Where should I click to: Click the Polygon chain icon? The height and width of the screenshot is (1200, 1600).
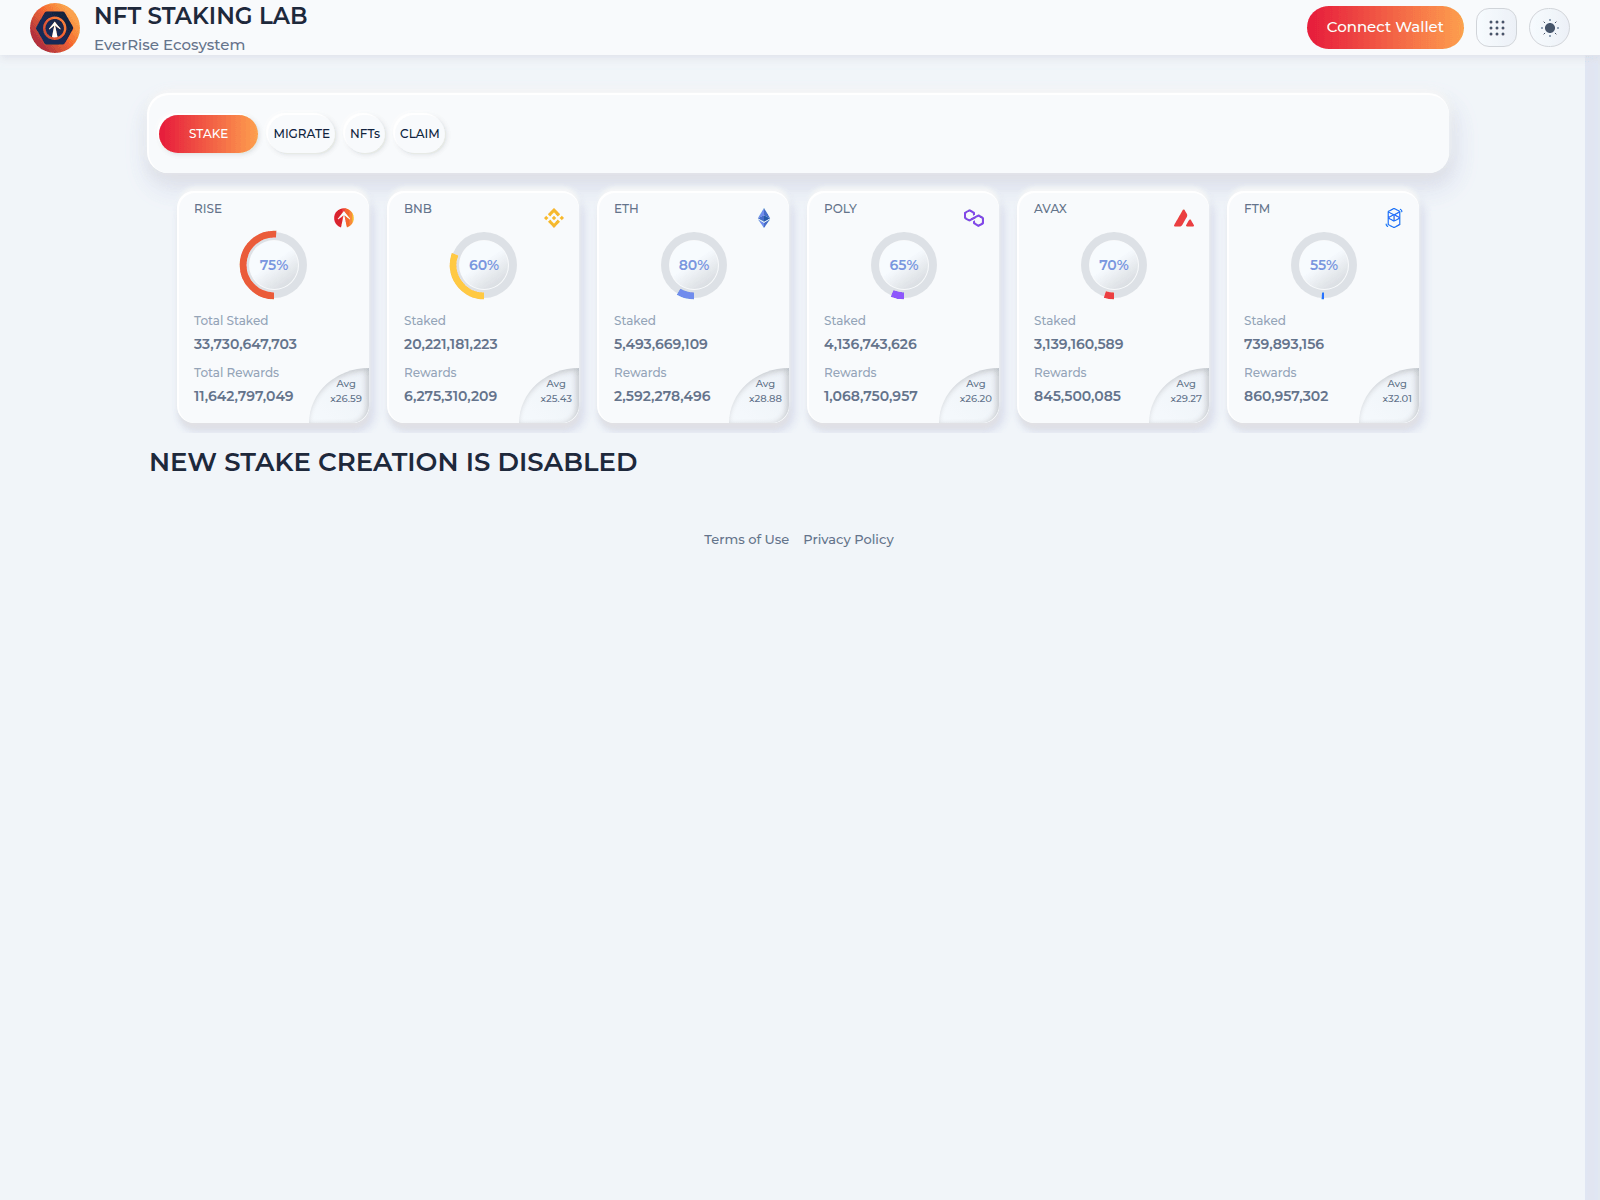click(974, 218)
